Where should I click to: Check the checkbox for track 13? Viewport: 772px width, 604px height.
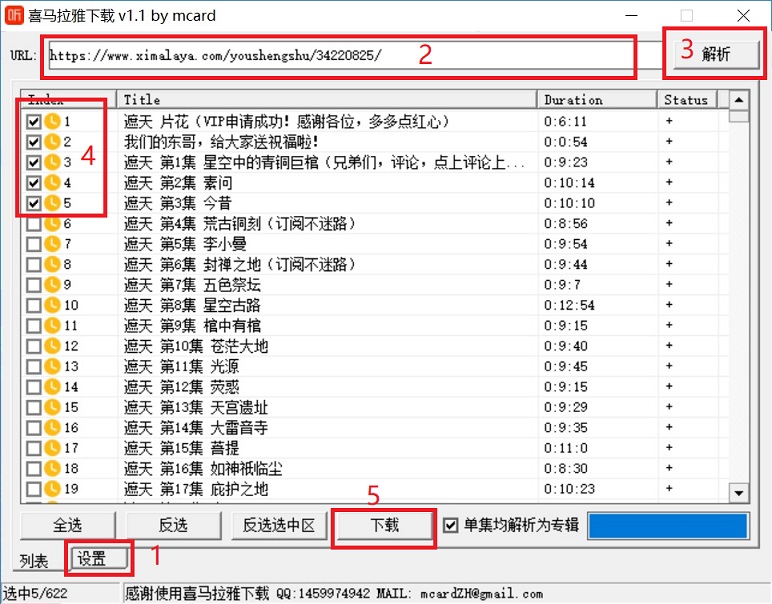33,367
